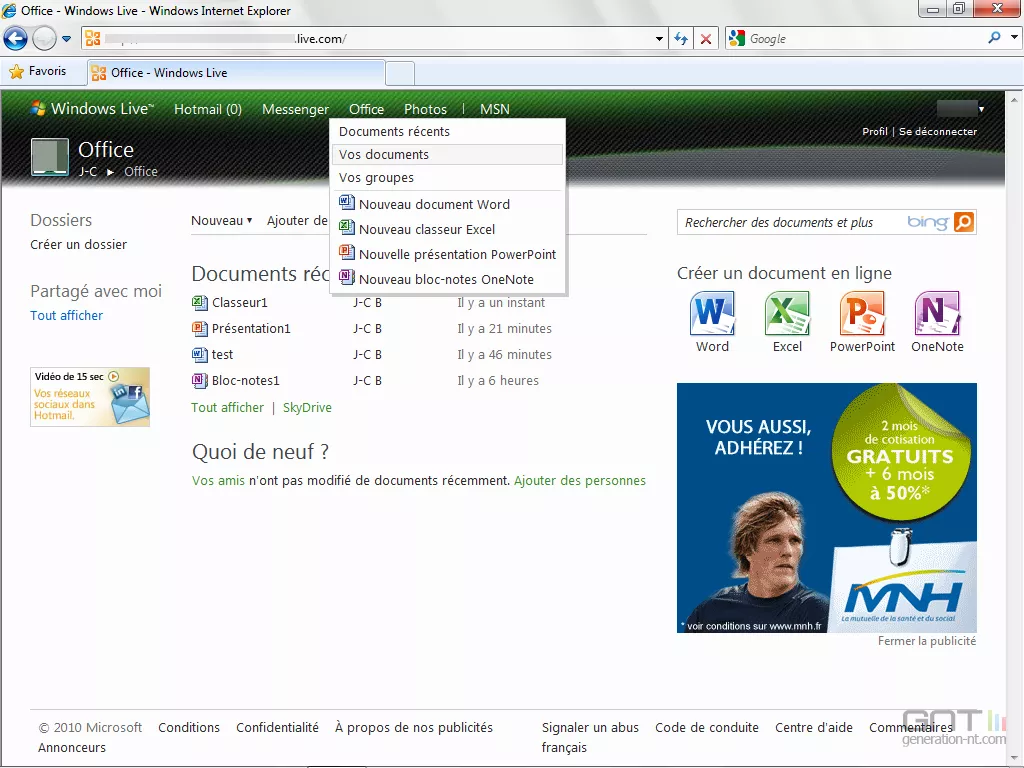Viewport: 1024px width, 768px height.
Task: Open test Word document icon
Action: [x=199, y=355]
